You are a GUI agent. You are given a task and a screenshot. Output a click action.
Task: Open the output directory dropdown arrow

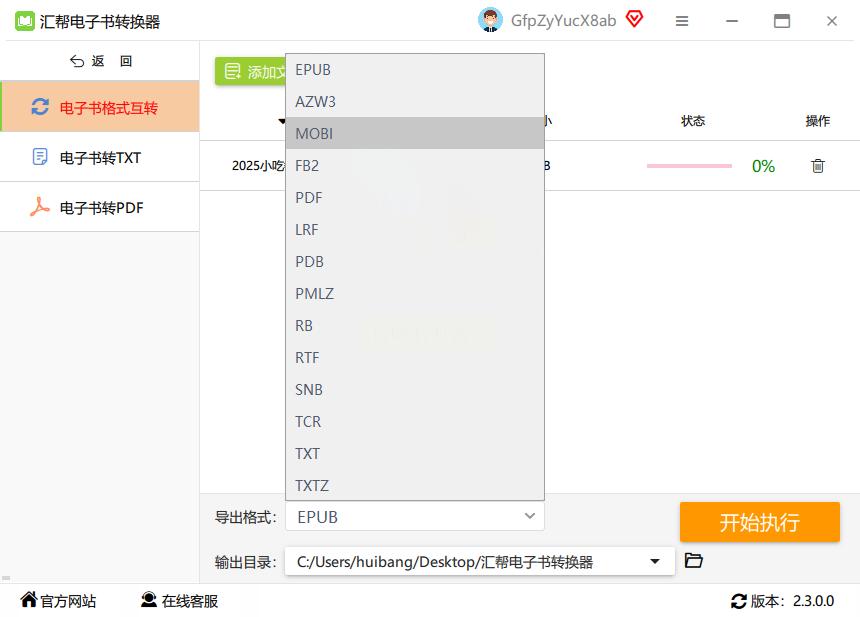[x=655, y=561]
